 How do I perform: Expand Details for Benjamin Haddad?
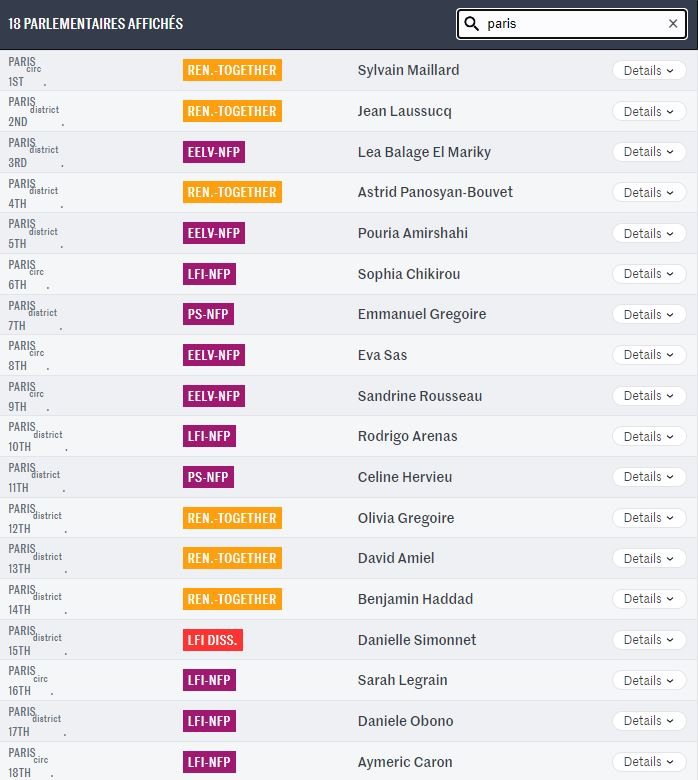tap(649, 598)
